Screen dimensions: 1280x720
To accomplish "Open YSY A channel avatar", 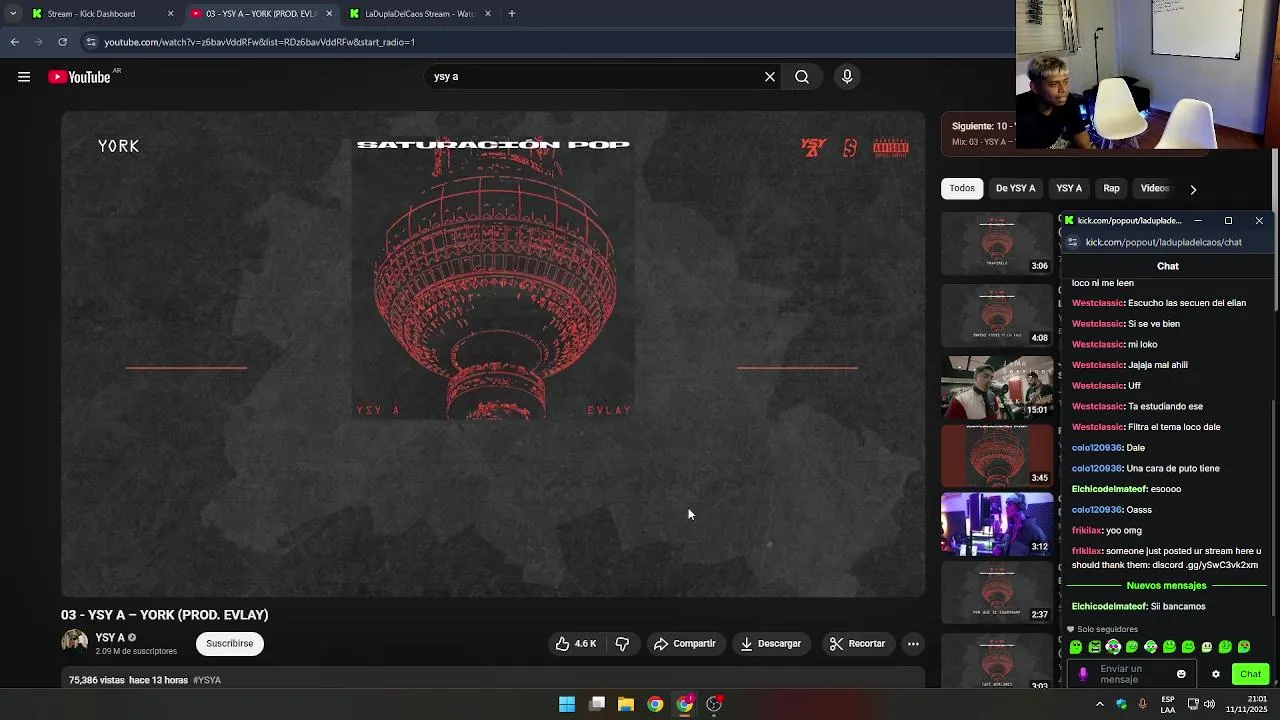I will [75, 643].
